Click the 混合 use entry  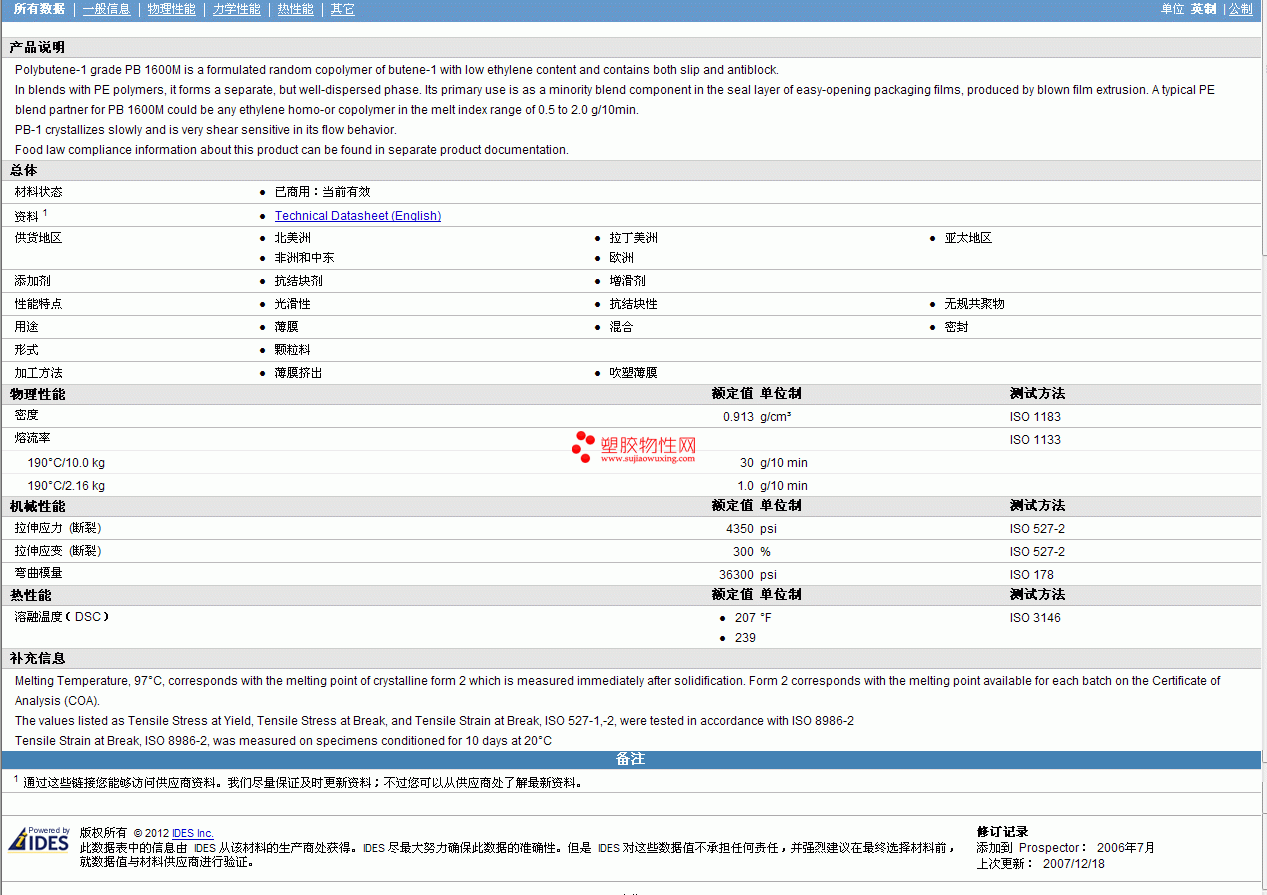point(622,327)
